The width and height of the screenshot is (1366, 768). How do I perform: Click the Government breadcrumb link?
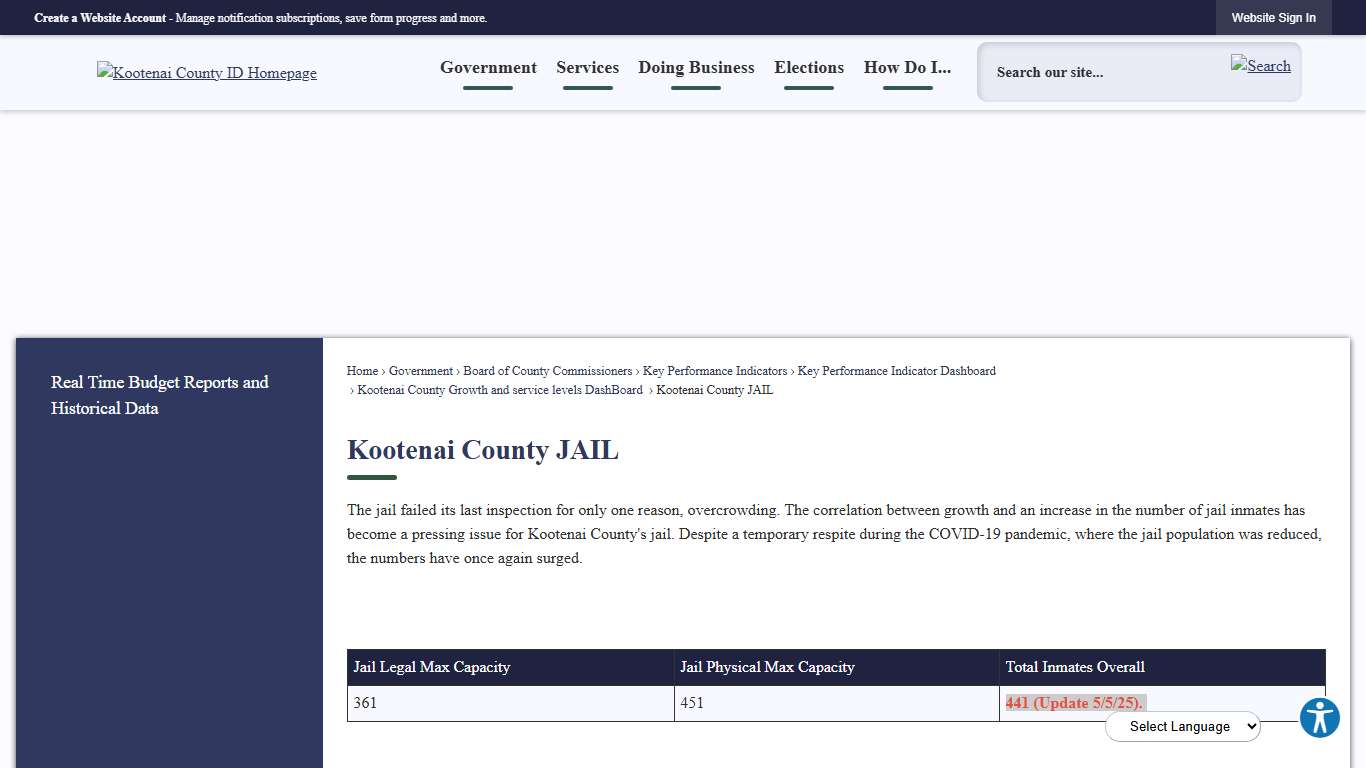(x=420, y=371)
